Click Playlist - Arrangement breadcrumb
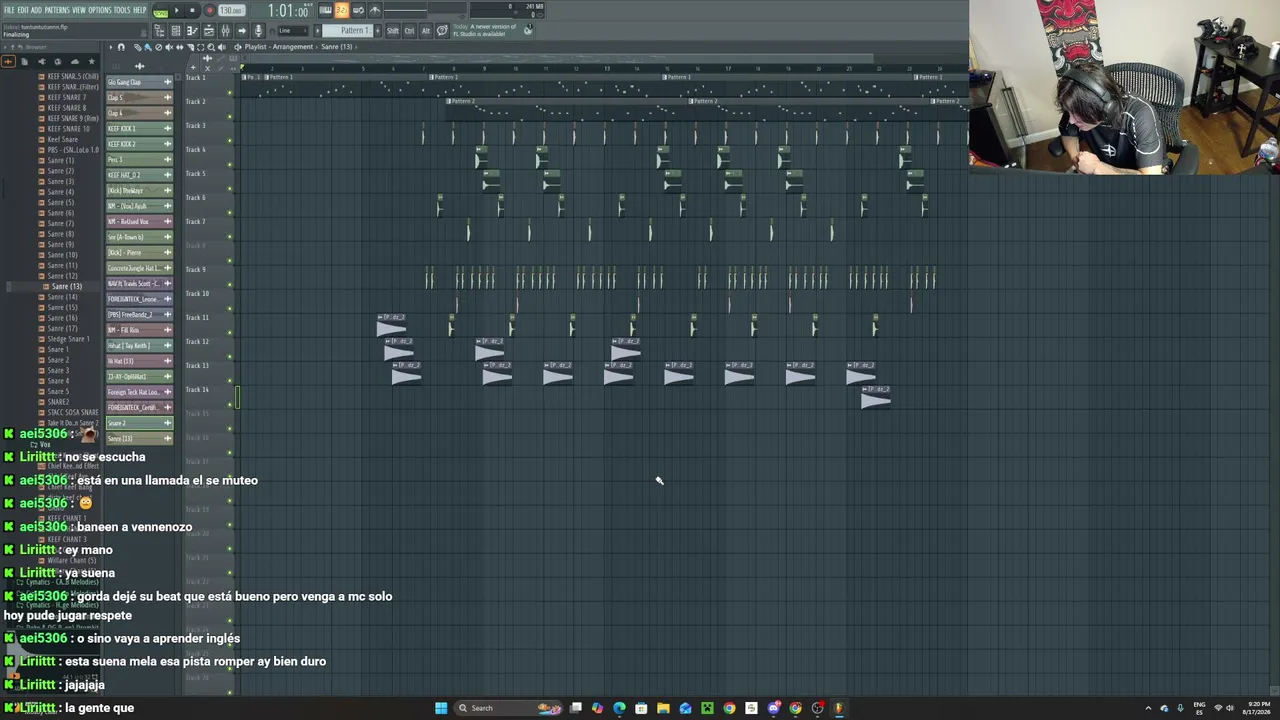The image size is (1280, 720). pos(279,47)
